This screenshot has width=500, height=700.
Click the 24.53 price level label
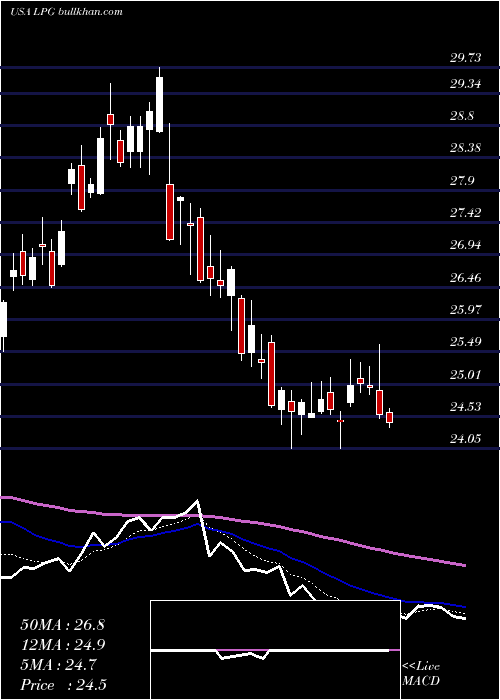tap(466, 406)
